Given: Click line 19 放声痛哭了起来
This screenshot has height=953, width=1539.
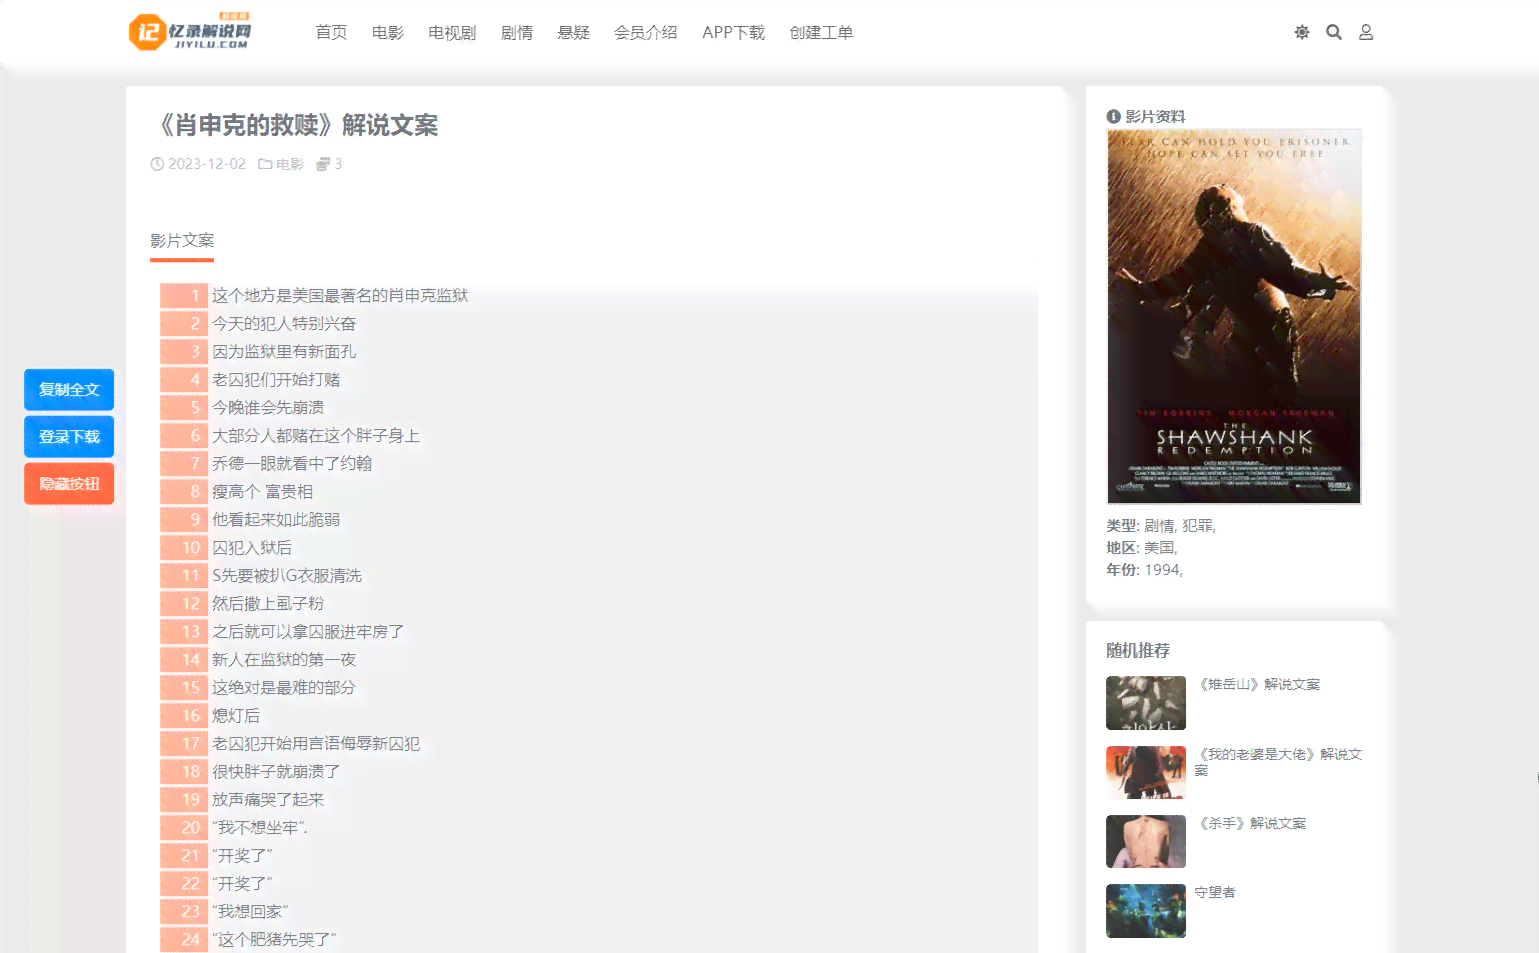Looking at the screenshot, I should point(268,799).
